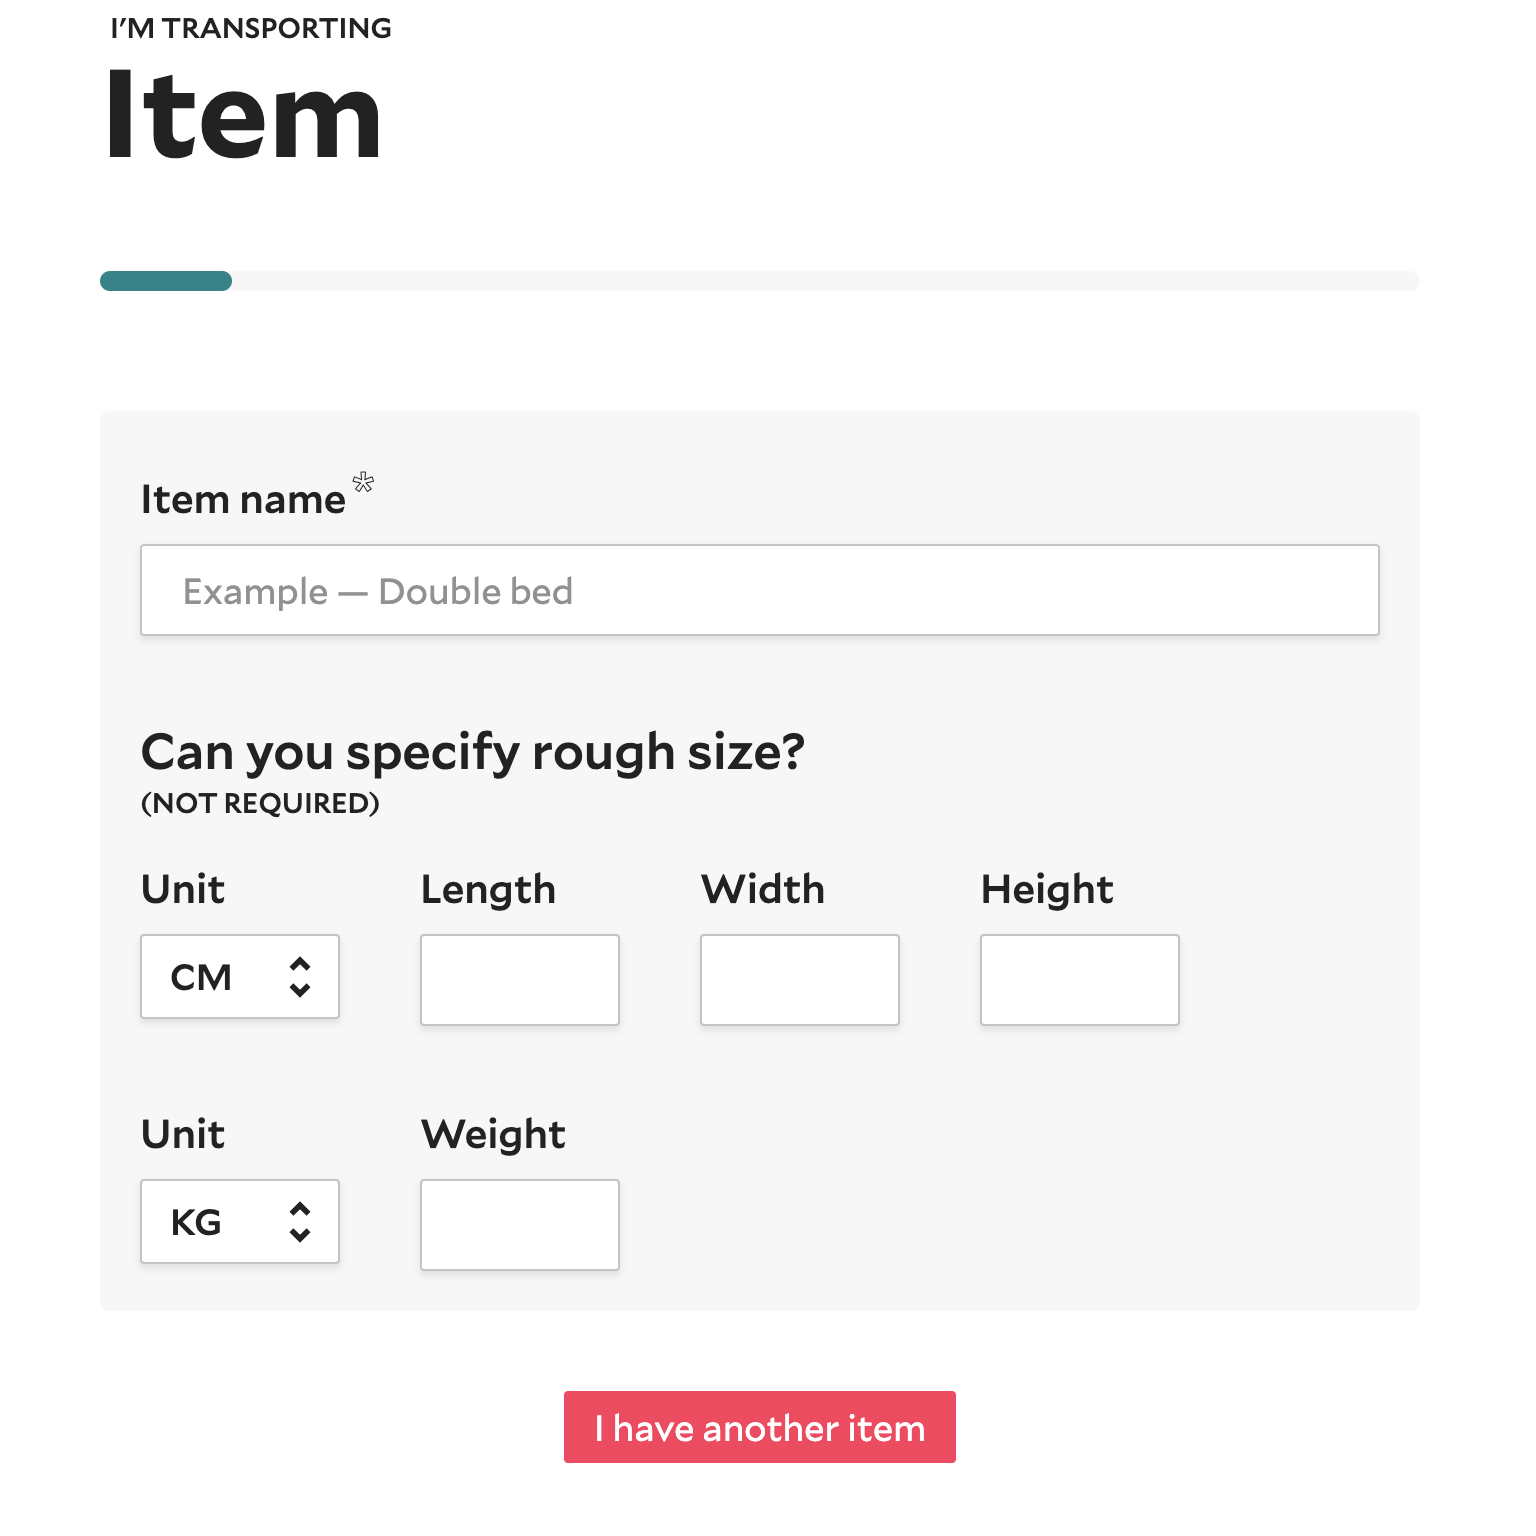Click the "Weight" label text
The image size is (1536, 1536).
[x=493, y=1134]
